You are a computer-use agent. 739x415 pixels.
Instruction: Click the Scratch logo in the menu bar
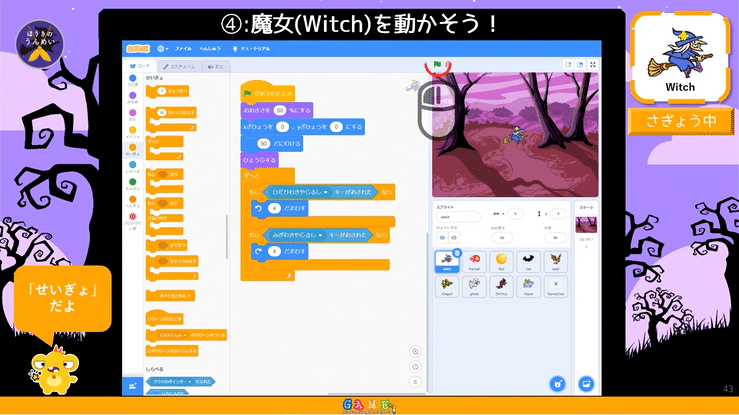click(x=137, y=49)
